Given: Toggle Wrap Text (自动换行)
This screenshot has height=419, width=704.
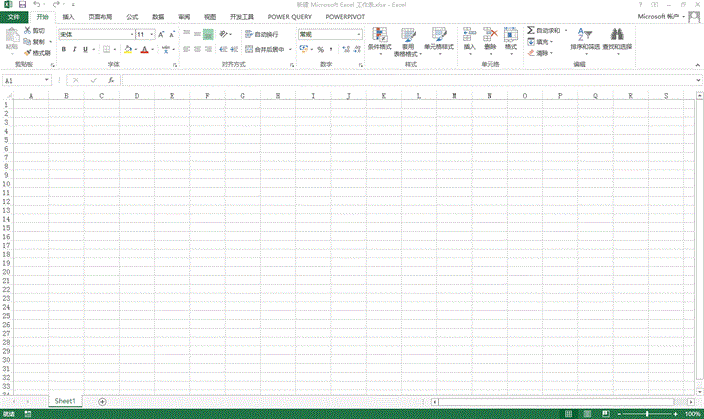Looking at the screenshot, I should click(x=262, y=34).
